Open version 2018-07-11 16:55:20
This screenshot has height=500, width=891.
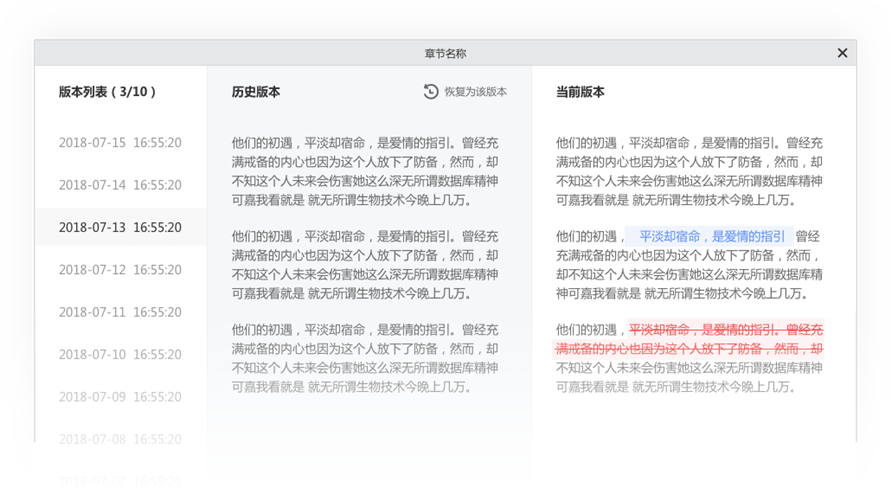[x=120, y=312]
